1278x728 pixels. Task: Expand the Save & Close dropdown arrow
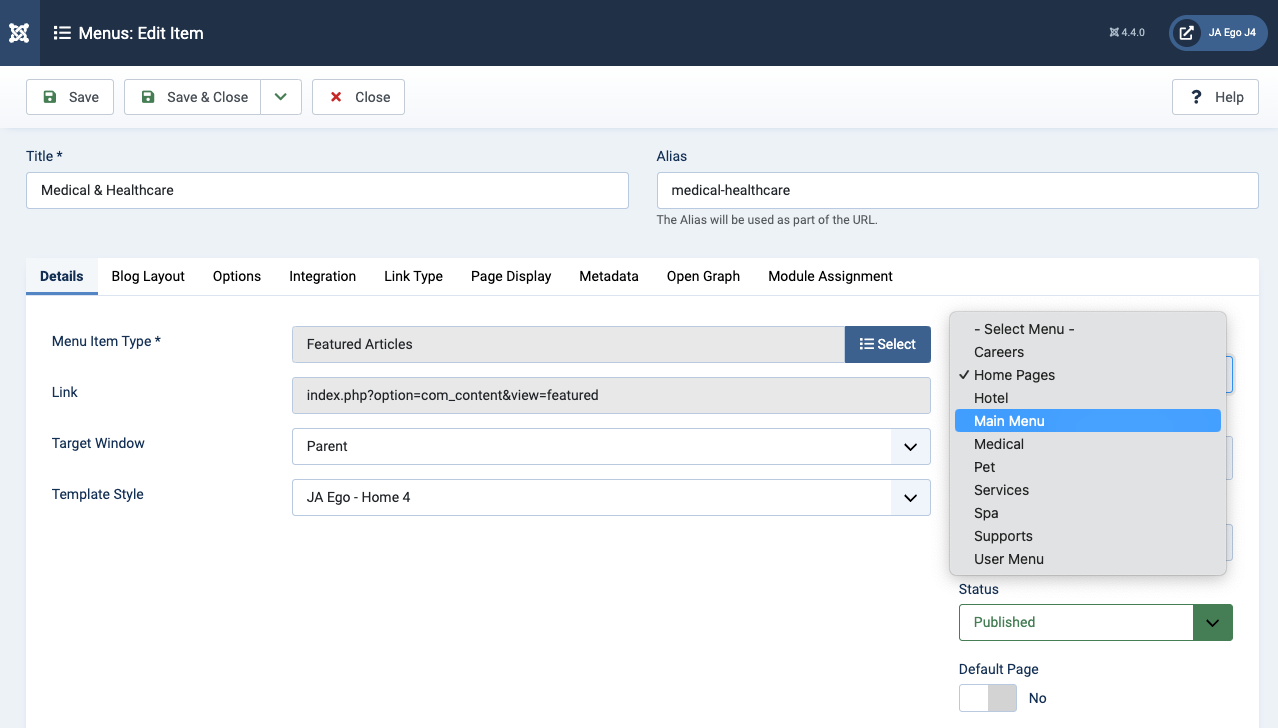coord(281,97)
